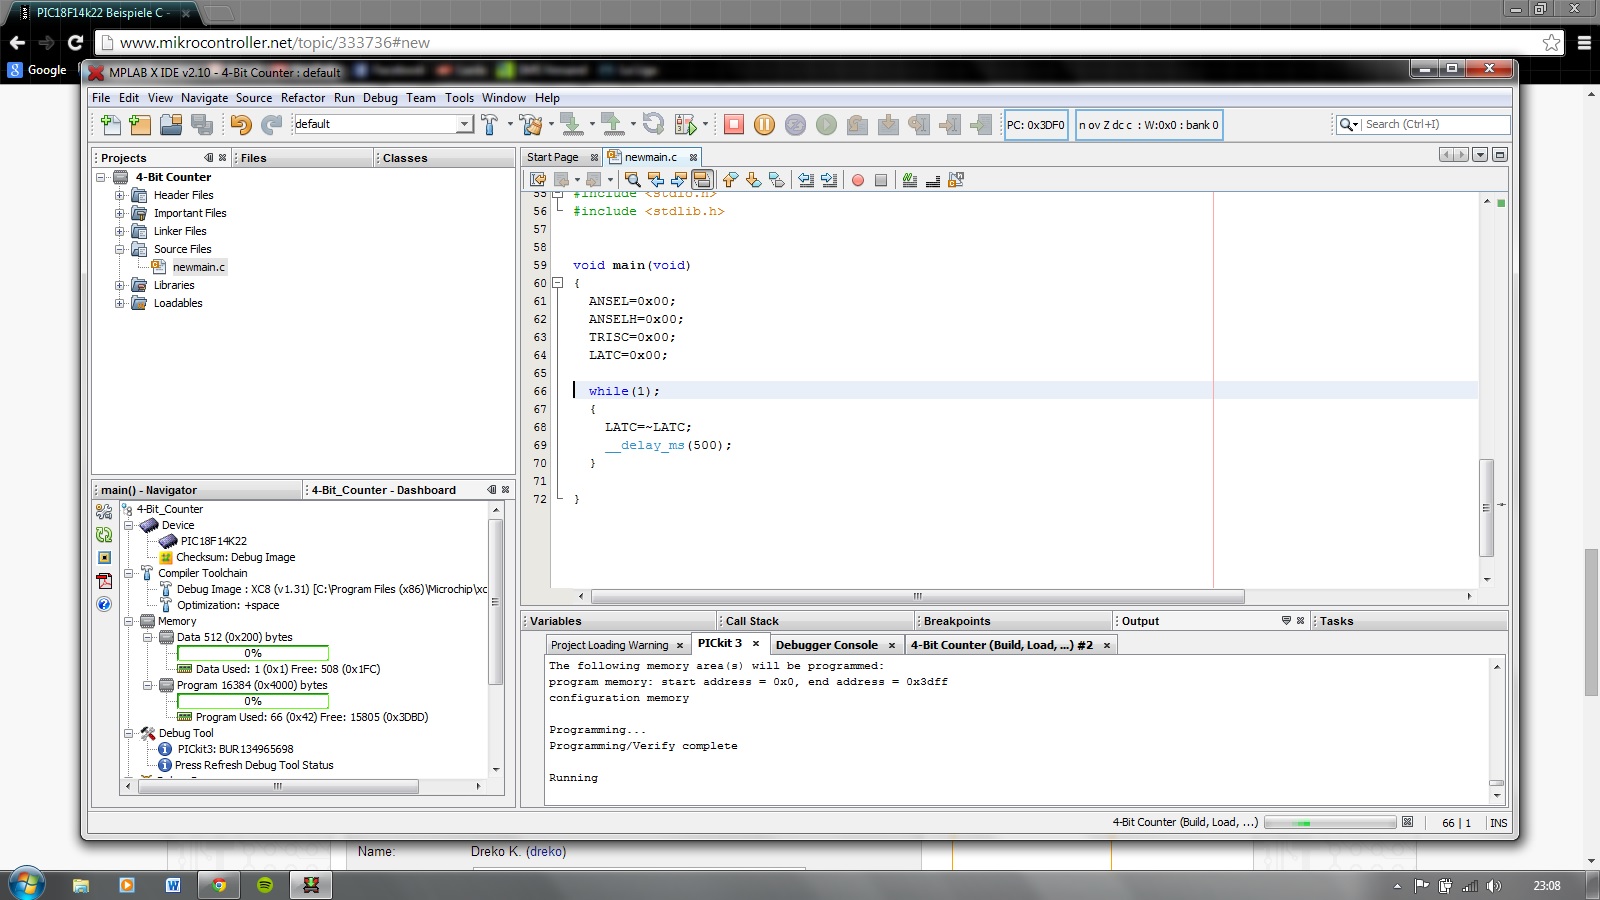Open Spotify from the Windows taskbar
Viewport: 1600px width, 900px height.
click(x=265, y=885)
